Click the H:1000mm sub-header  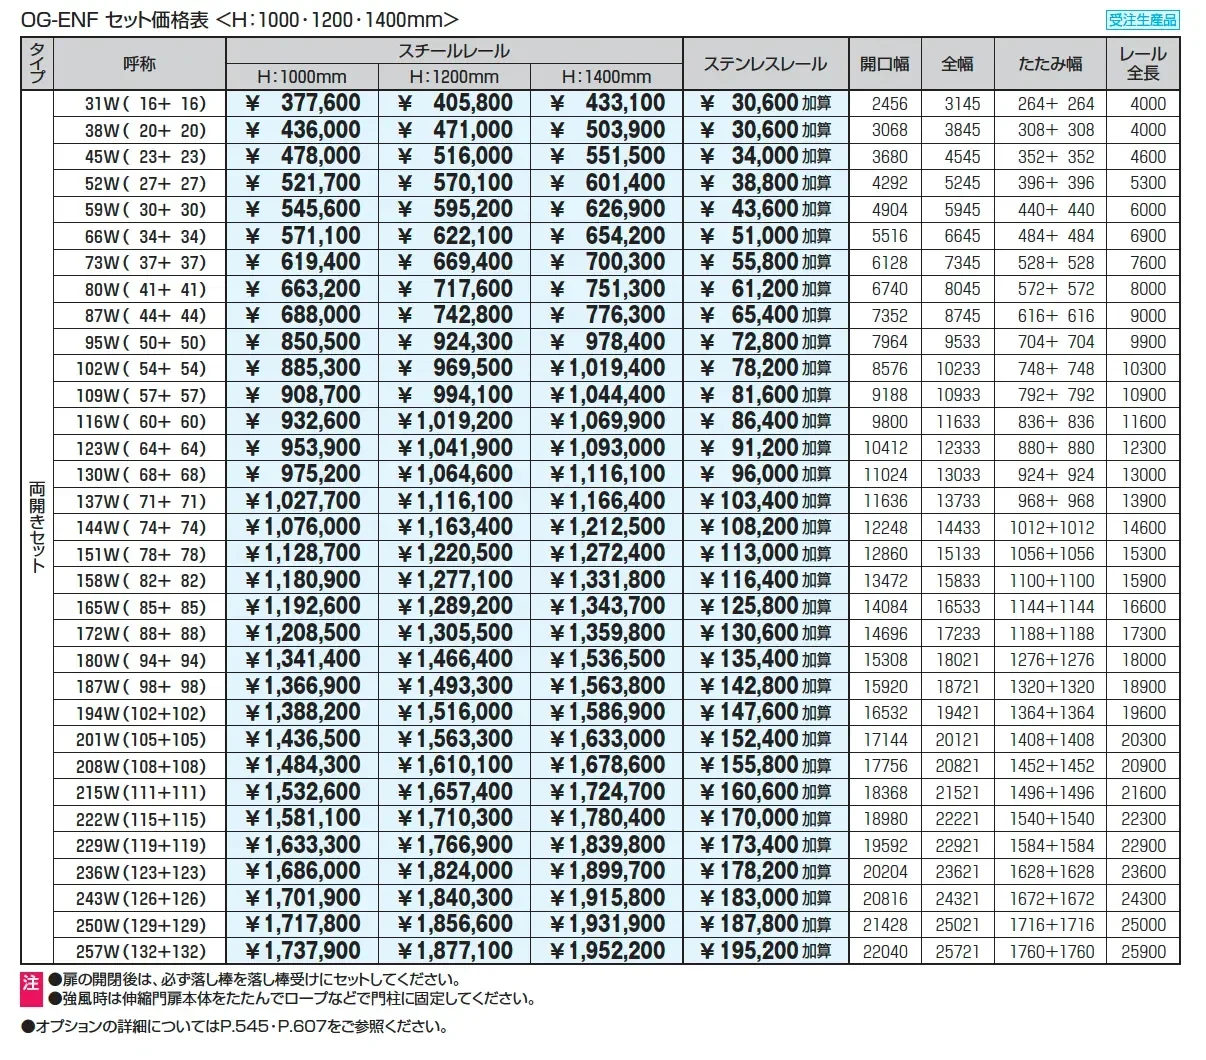pos(302,77)
